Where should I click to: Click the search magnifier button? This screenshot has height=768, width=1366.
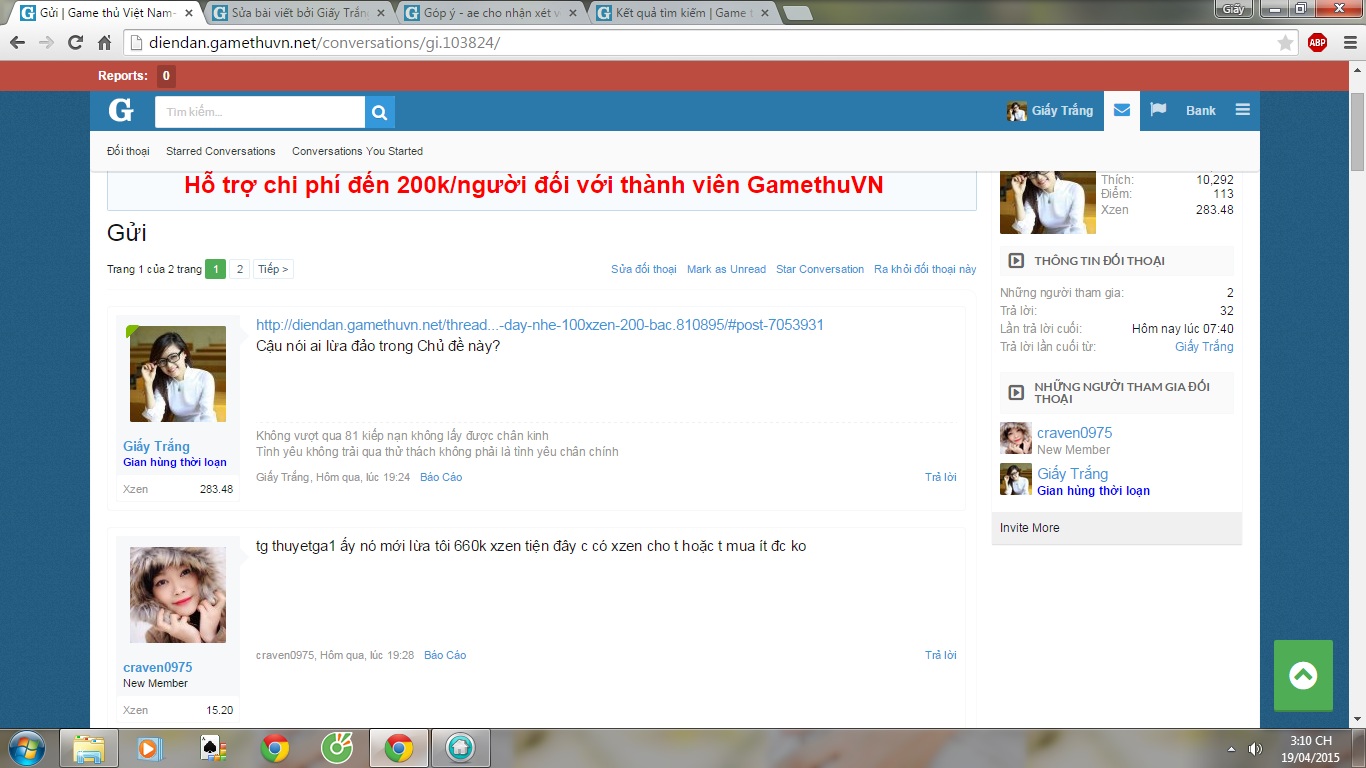[x=380, y=112]
